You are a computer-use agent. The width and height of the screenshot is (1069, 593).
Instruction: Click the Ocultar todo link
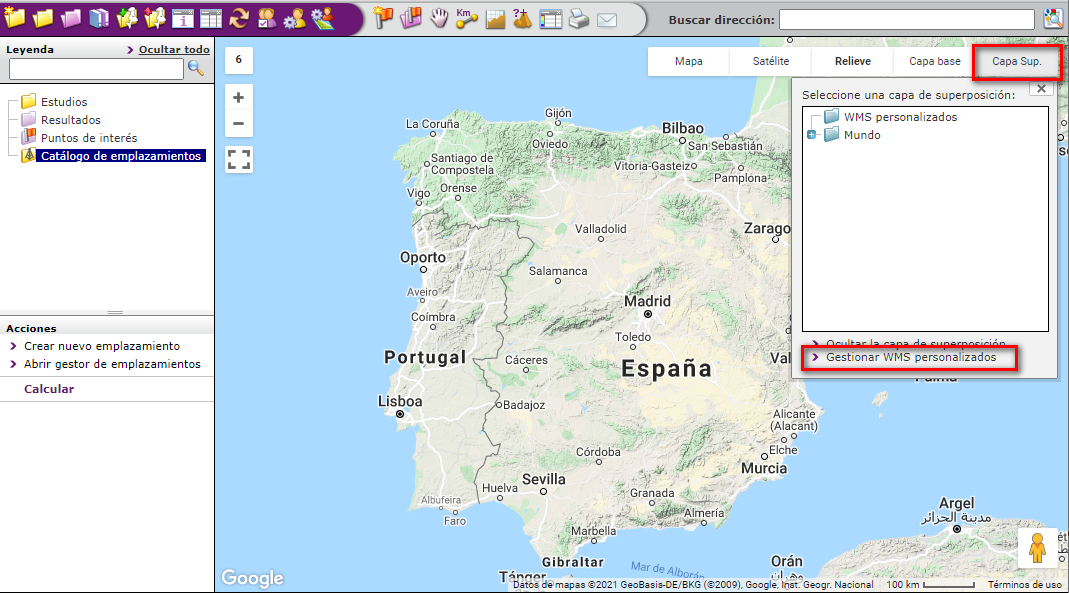[174, 49]
